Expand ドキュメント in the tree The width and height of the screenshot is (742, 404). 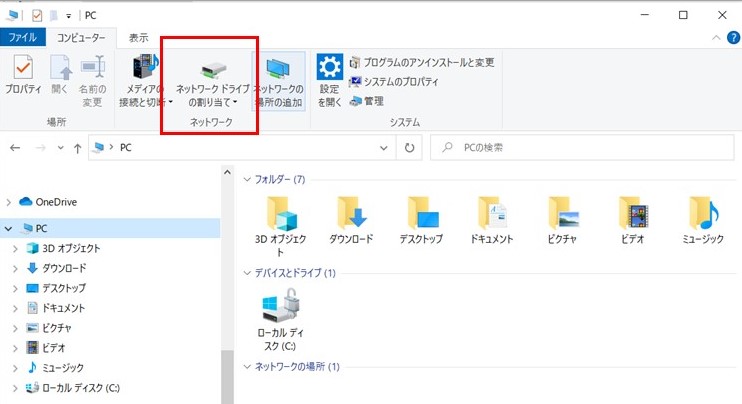click(x=15, y=308)
